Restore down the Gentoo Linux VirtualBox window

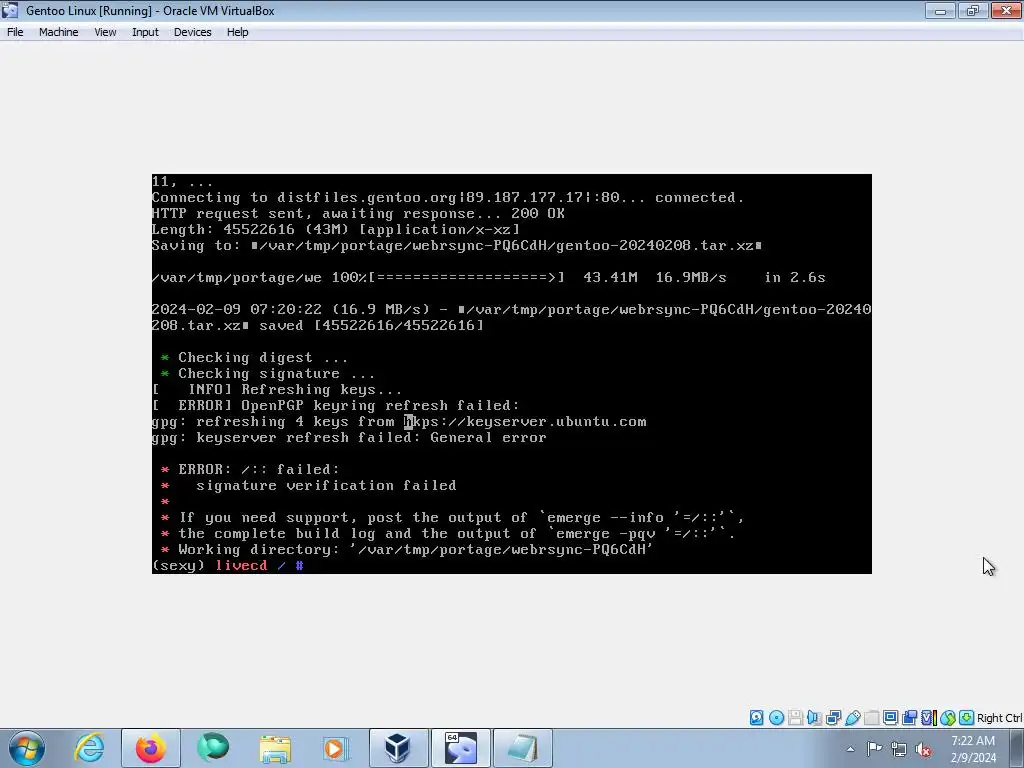pyautogui.click(x=972, y=10)
